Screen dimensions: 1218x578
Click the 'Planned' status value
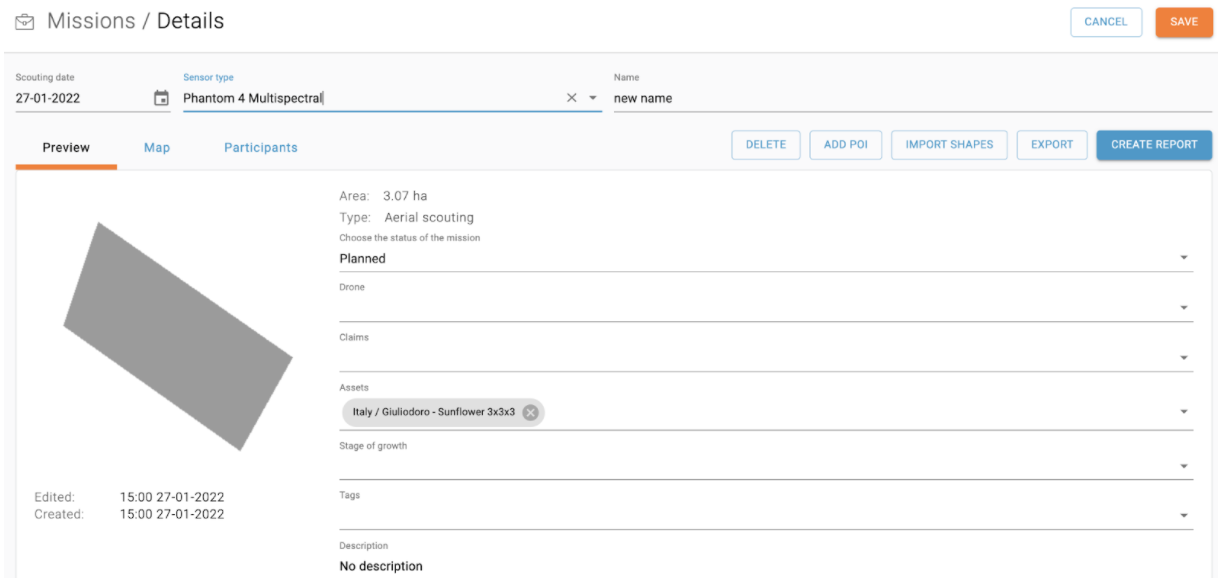(x=362, y=258)
